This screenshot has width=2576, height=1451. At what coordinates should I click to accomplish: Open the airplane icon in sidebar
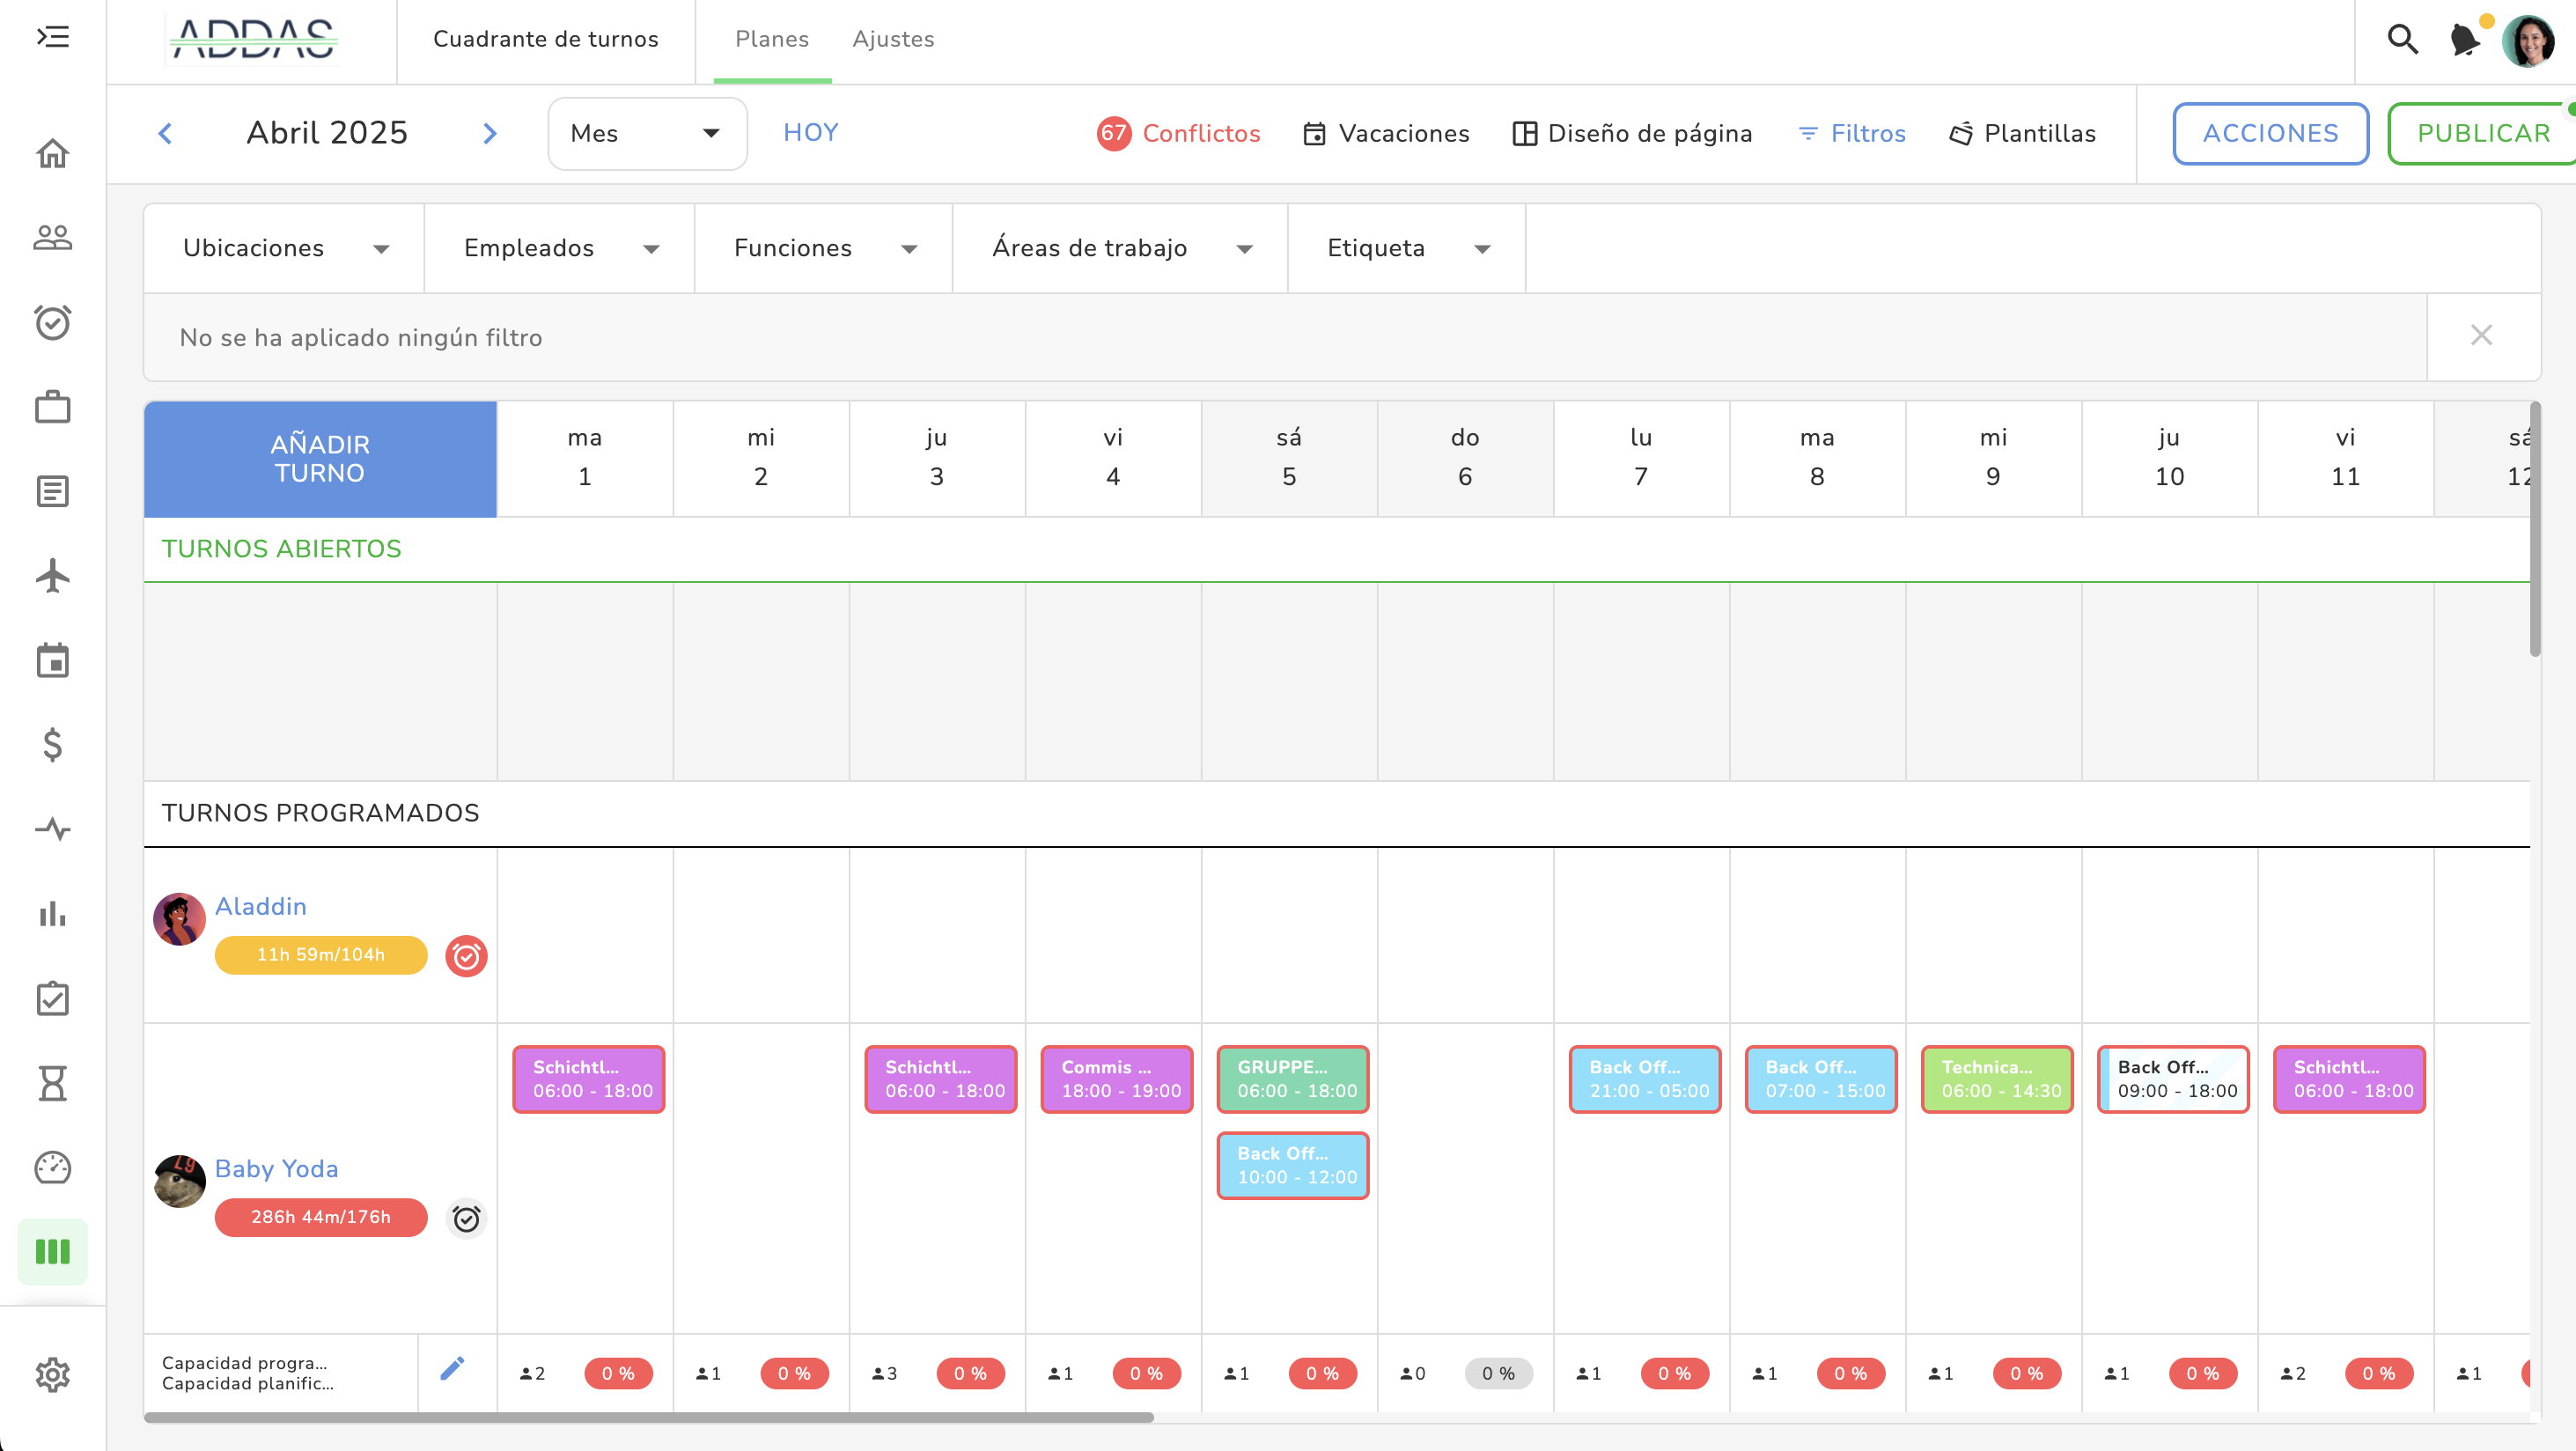click(x=52, y=576)
